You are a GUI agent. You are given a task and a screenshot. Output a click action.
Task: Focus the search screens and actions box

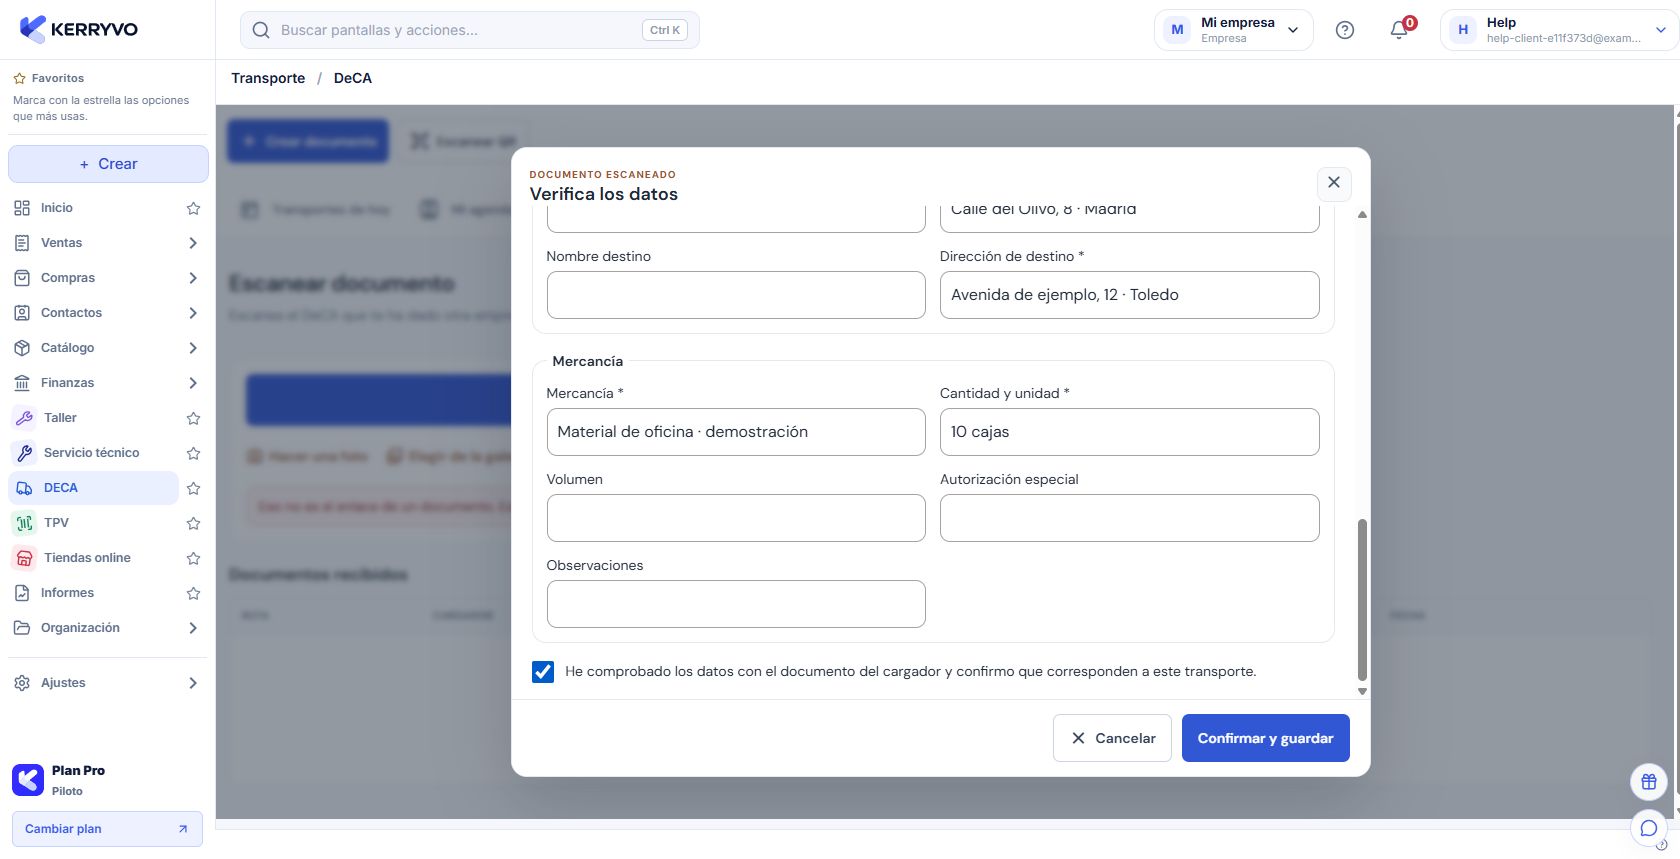point(470,30)
